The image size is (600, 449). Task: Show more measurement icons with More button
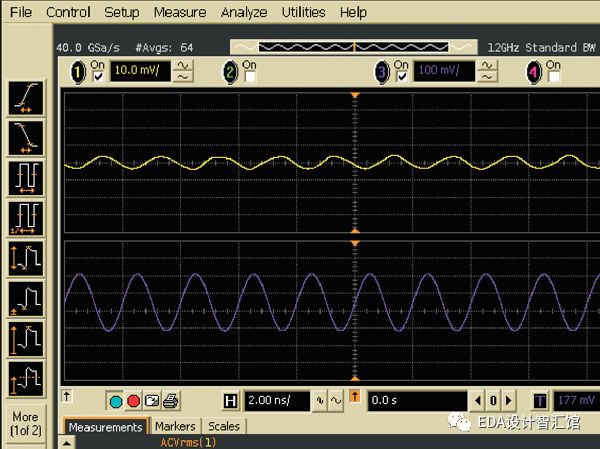tap(25, 424)
